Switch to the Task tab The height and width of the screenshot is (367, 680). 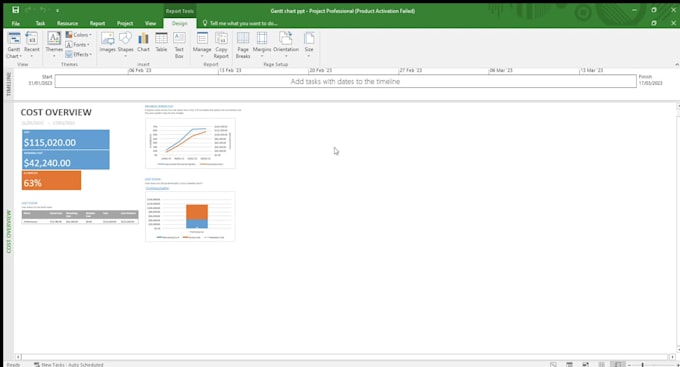click(40, 23)
